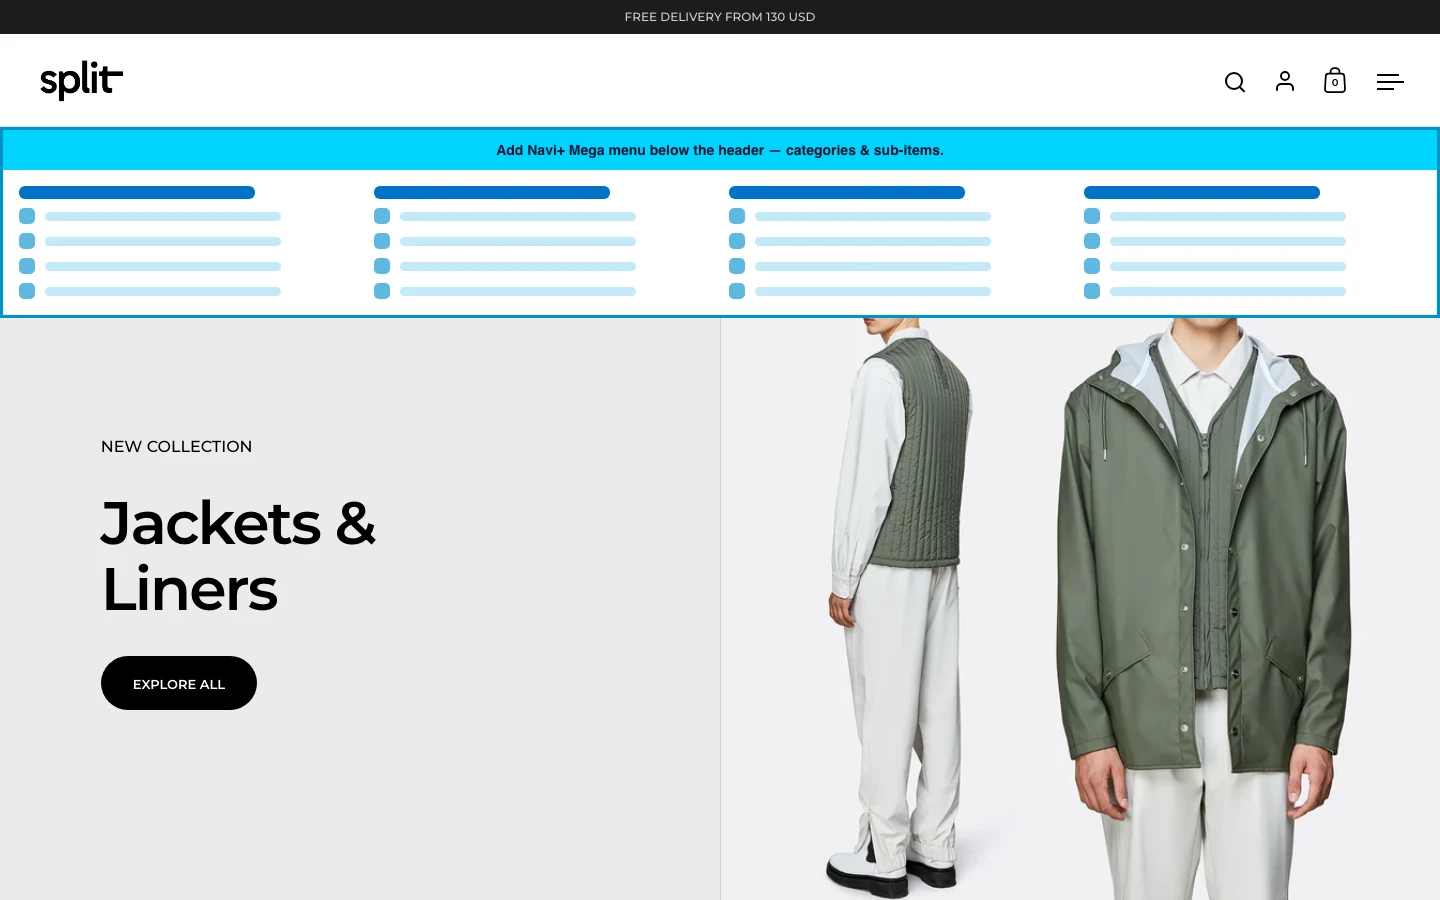
Task: Open the account profile icon
Action: [1285, 81]
